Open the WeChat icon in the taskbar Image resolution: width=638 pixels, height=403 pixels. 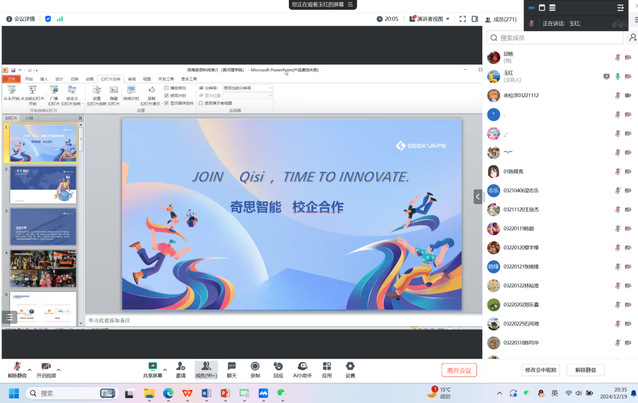tap(281, 393)
